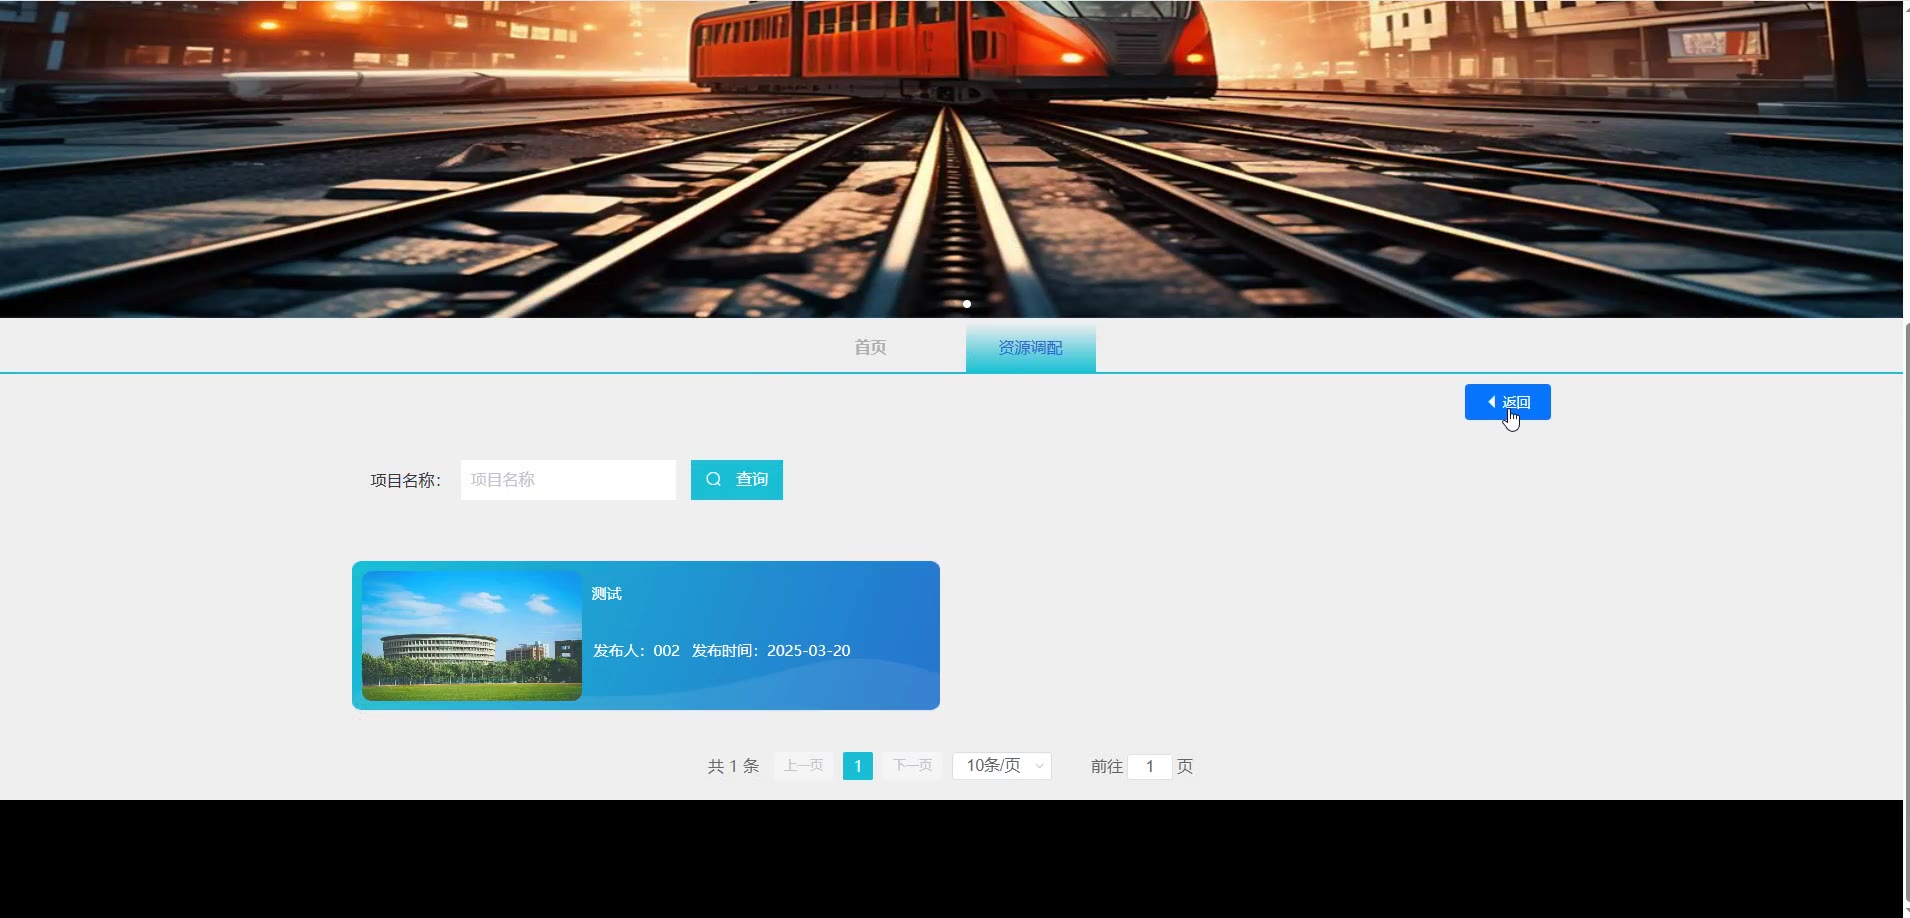Go to next page 下一页
This screenshot has width=1910, height=918.
click(912, 766)
